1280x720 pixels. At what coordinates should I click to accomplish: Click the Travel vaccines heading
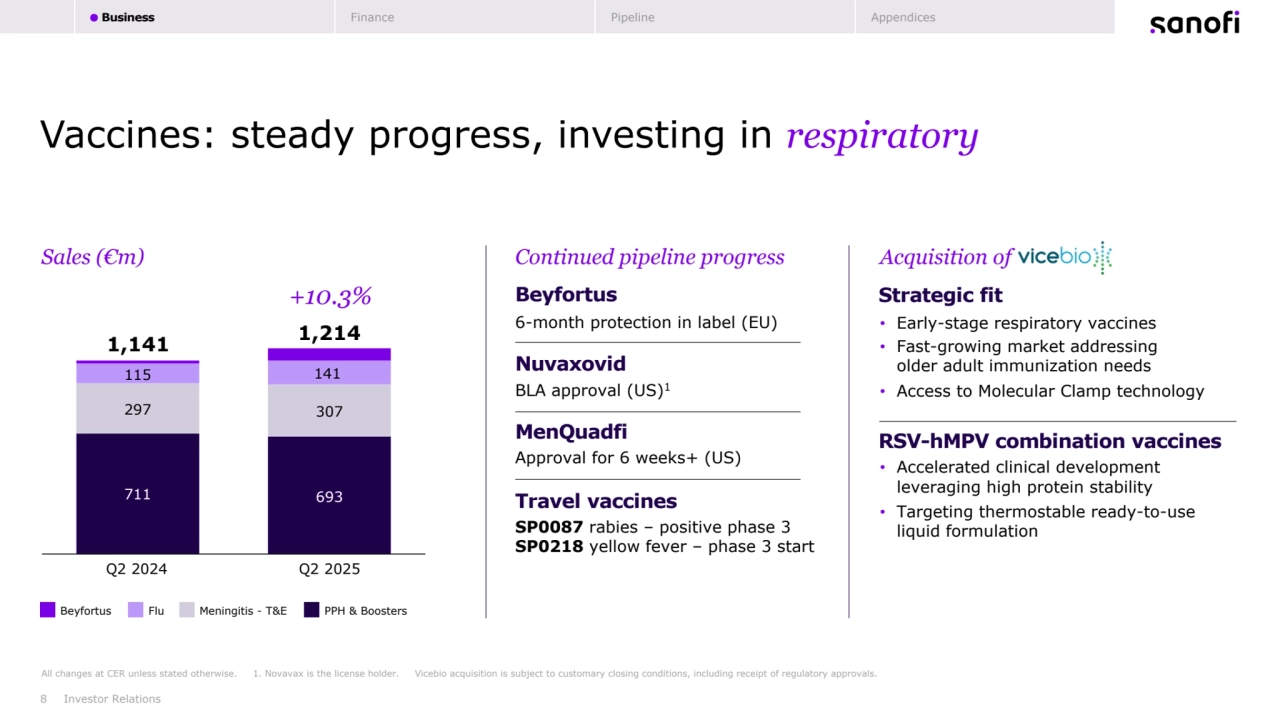[x=596, y=501]
